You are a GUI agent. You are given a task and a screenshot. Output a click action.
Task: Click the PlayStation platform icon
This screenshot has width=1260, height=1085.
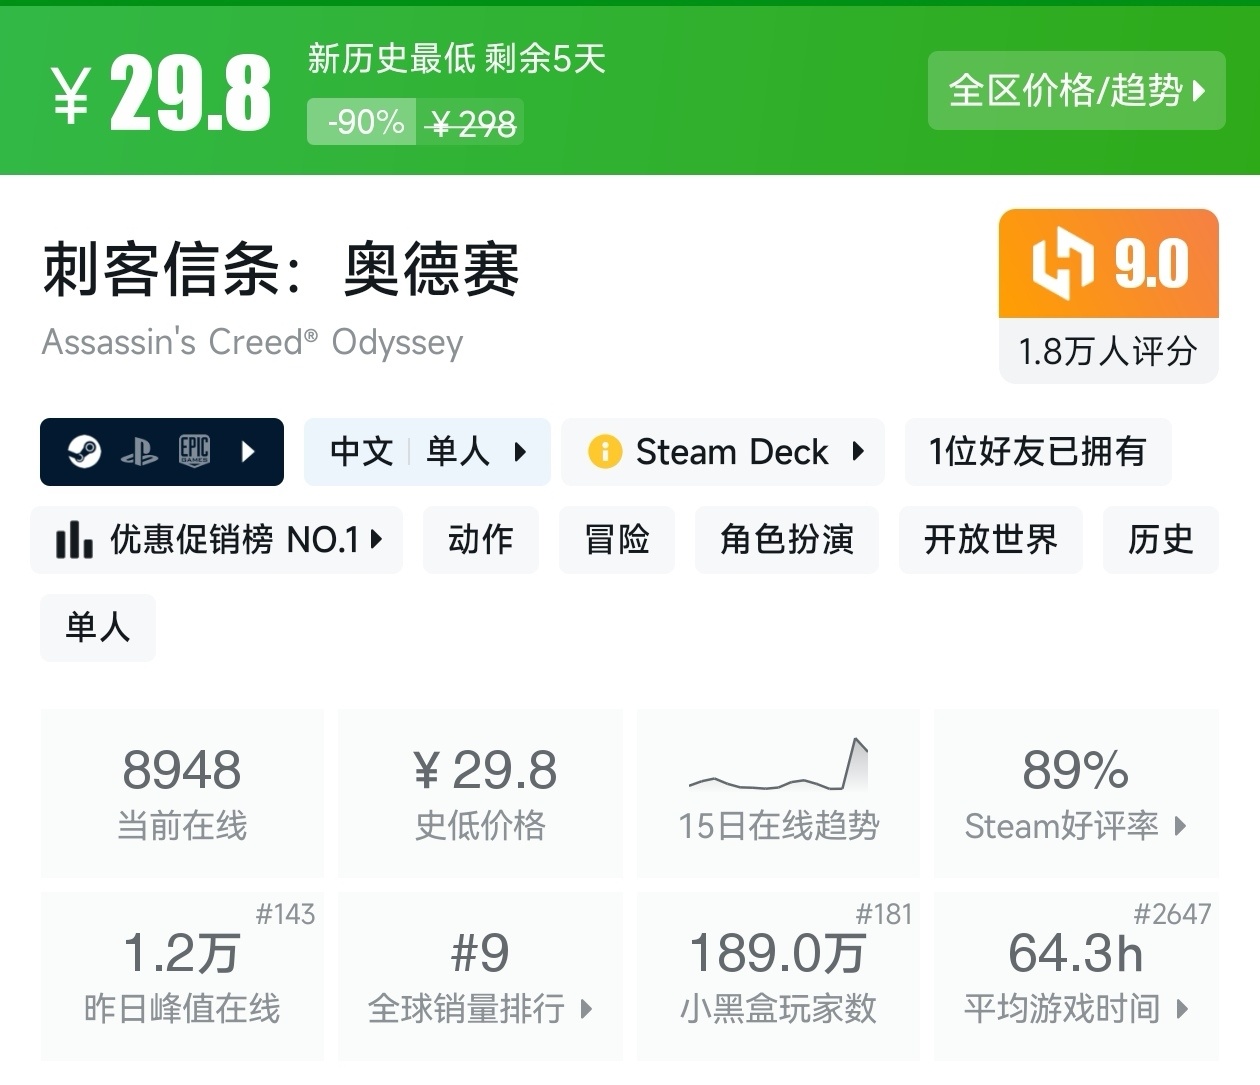[x=139, y=453]
